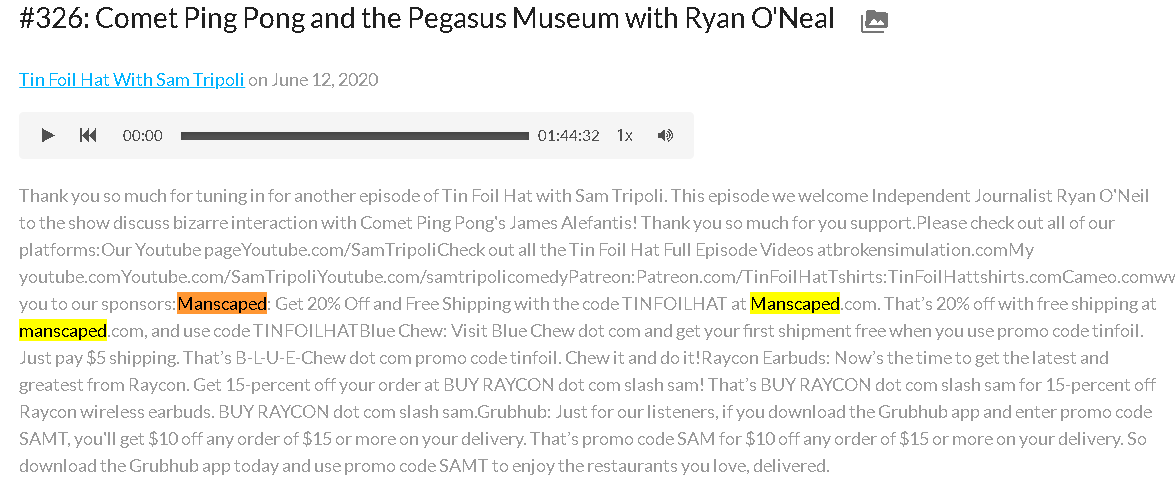Click the 00:00 elapsed time display

point(142,136)
